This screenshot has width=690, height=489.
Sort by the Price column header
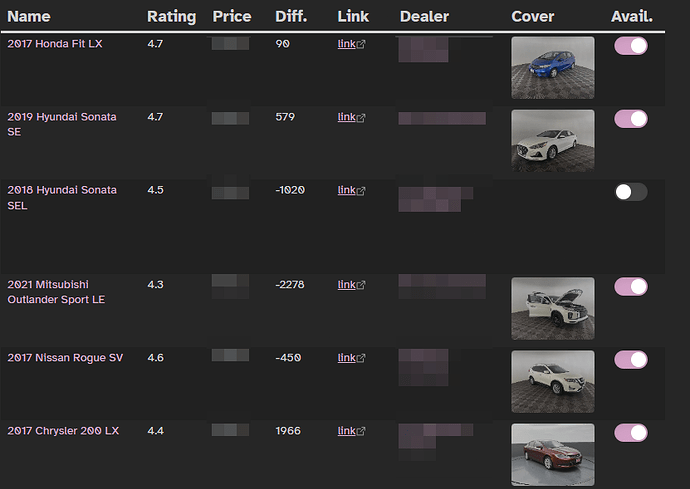click(x=232, y=17)
